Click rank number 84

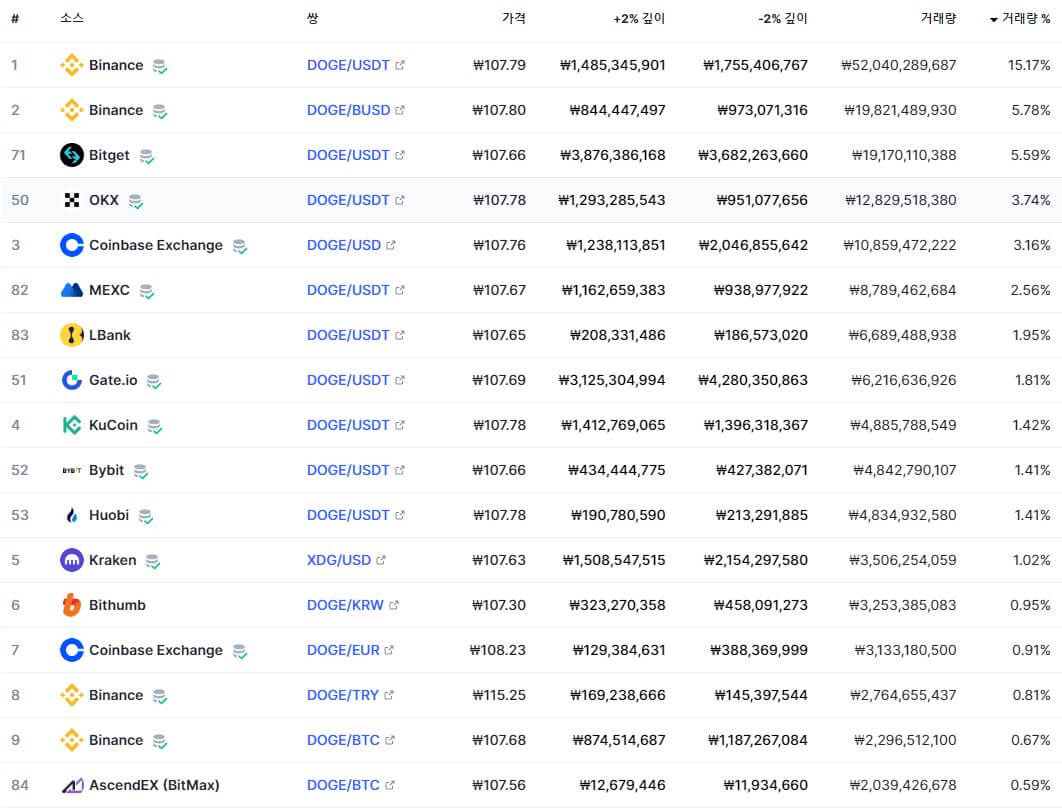(20, 785)
